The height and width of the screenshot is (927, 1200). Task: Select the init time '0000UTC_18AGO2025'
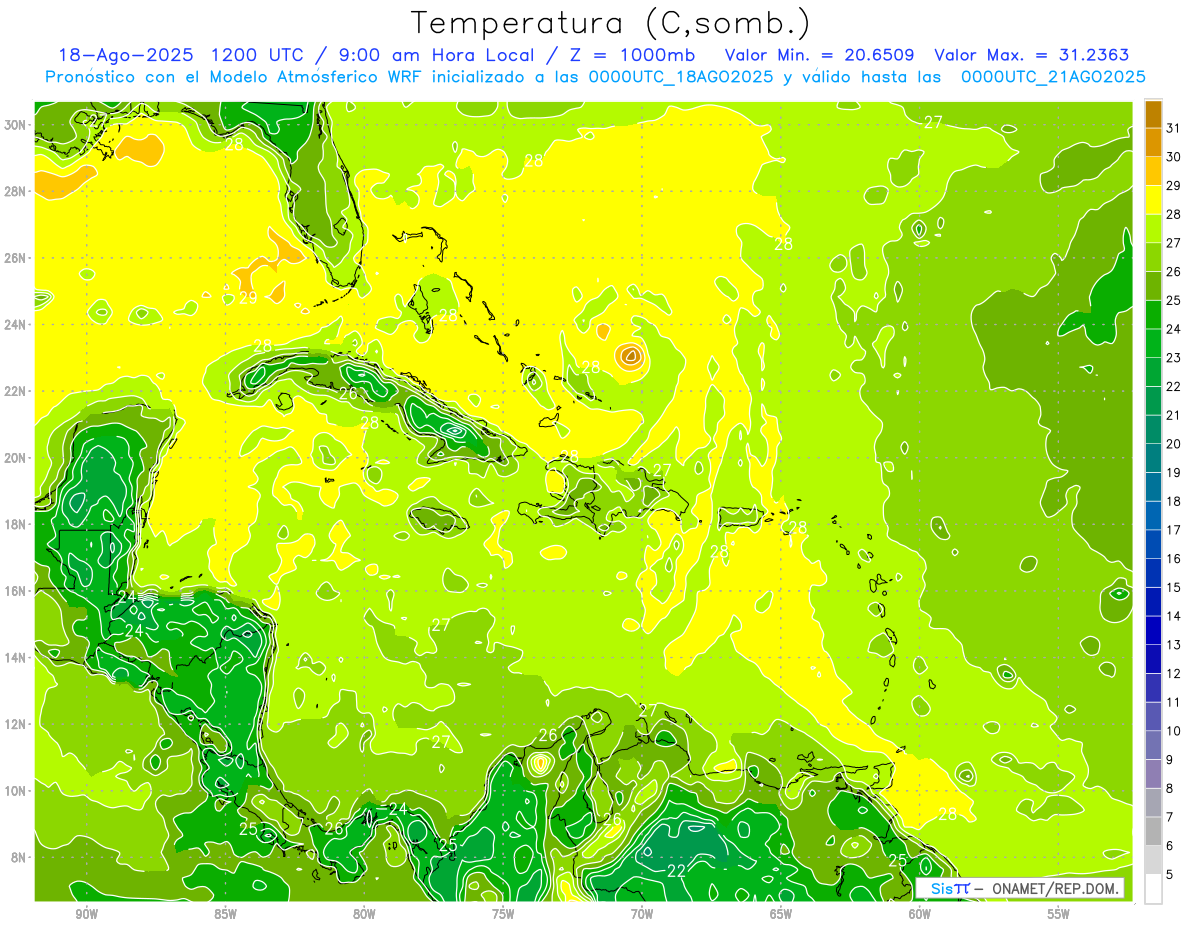(681, 76)
